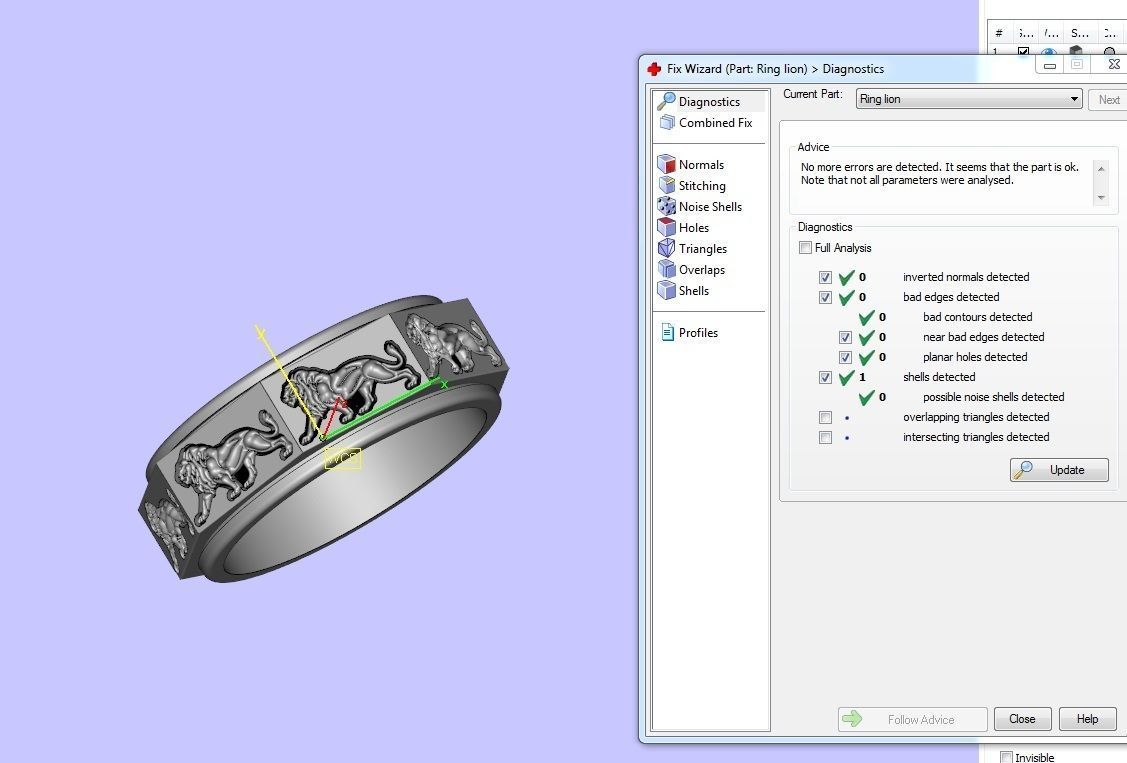Select the Holes fix tool
Image resolution: width=1127 pixels, height=763 pixels.
pyautogui.click(x=684, y=227)
